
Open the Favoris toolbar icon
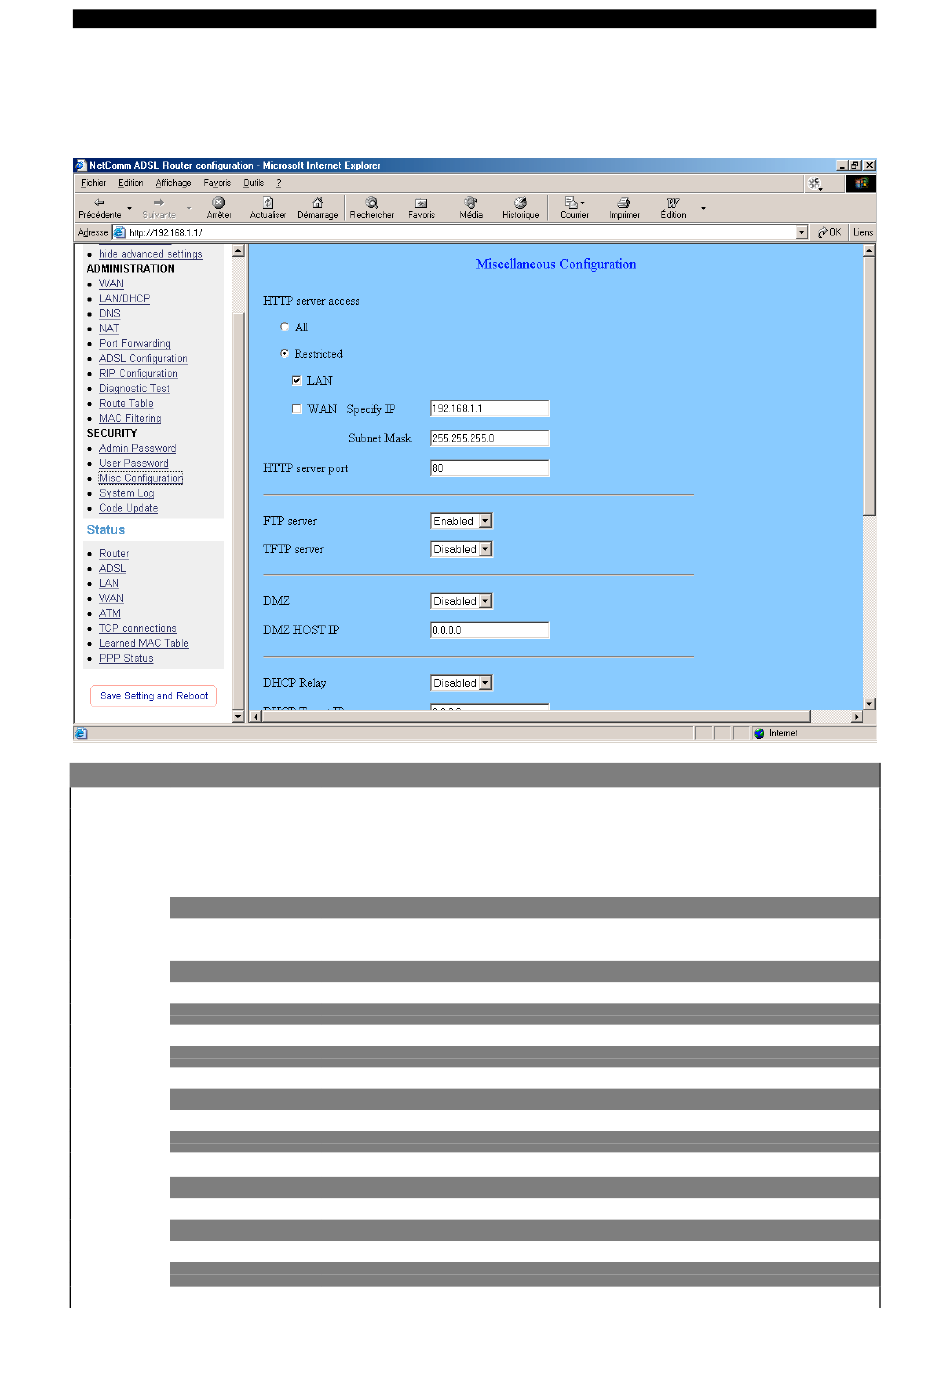[x=421, y=202]
